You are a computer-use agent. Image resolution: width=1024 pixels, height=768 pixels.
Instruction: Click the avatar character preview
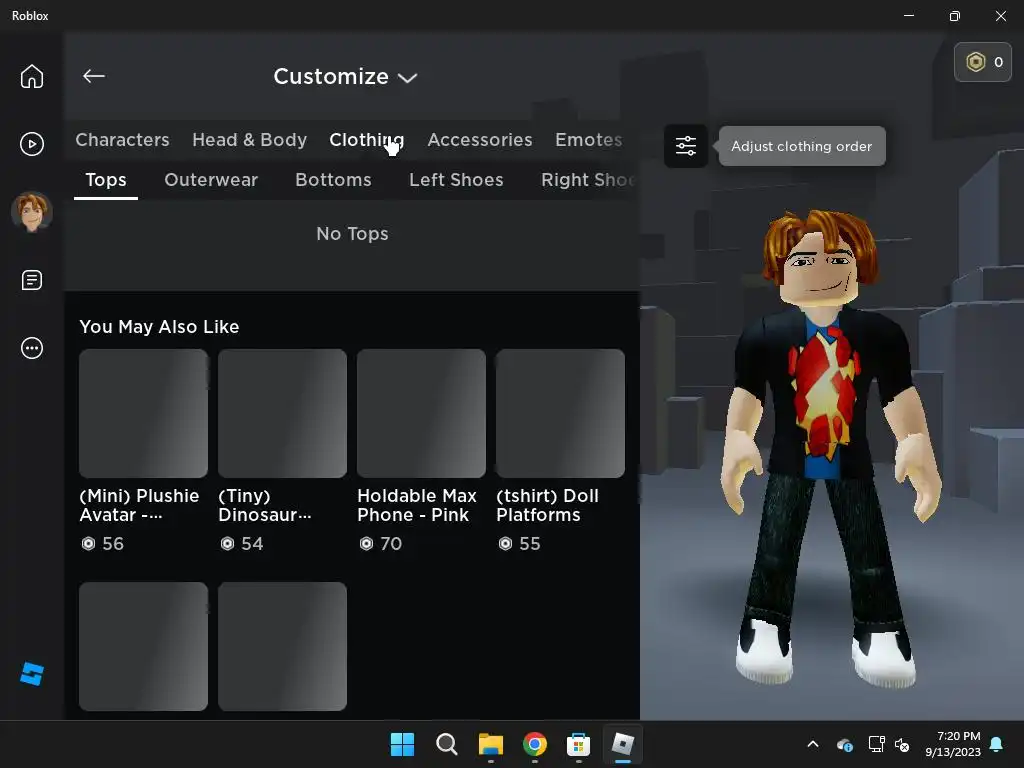tap(829, 448)
